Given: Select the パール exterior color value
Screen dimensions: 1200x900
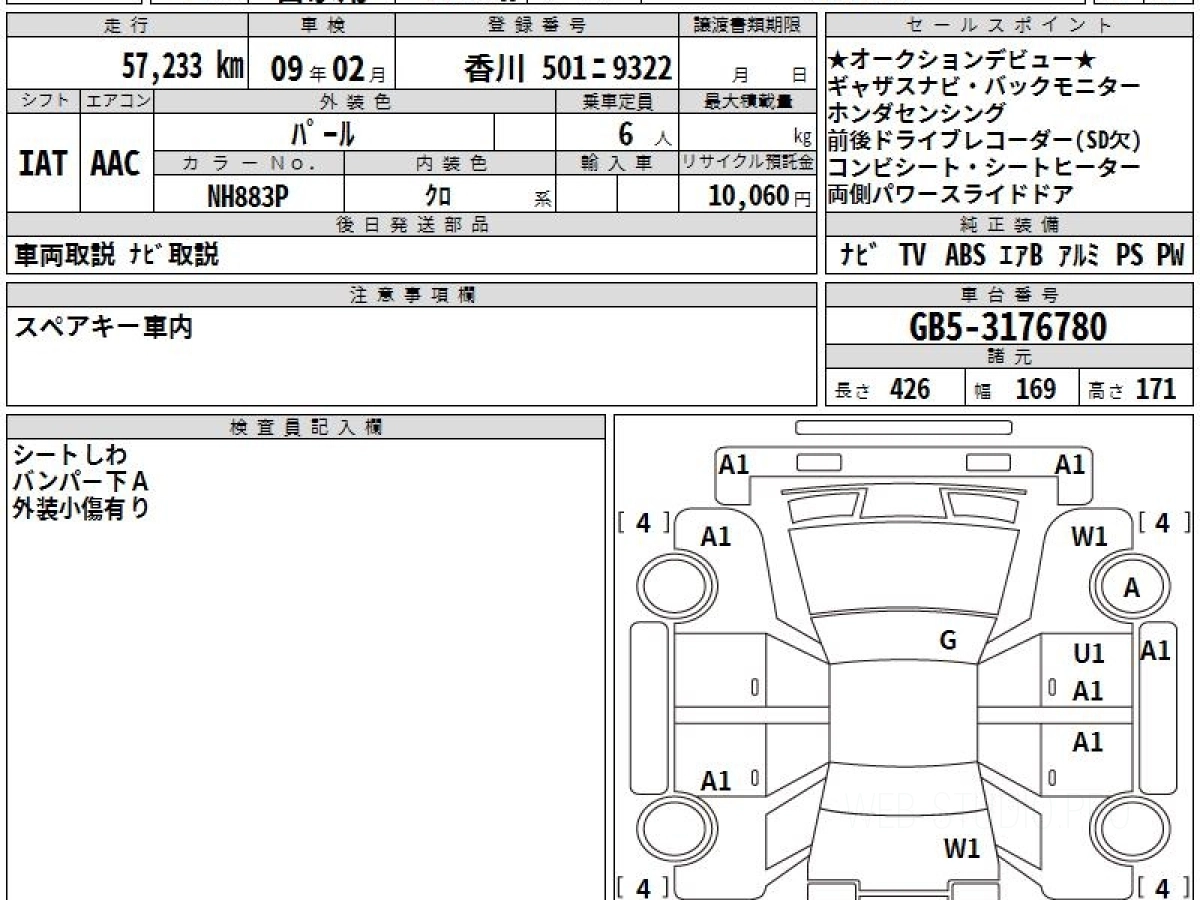Looking at the screenshot, I should (x=323, y=132).
